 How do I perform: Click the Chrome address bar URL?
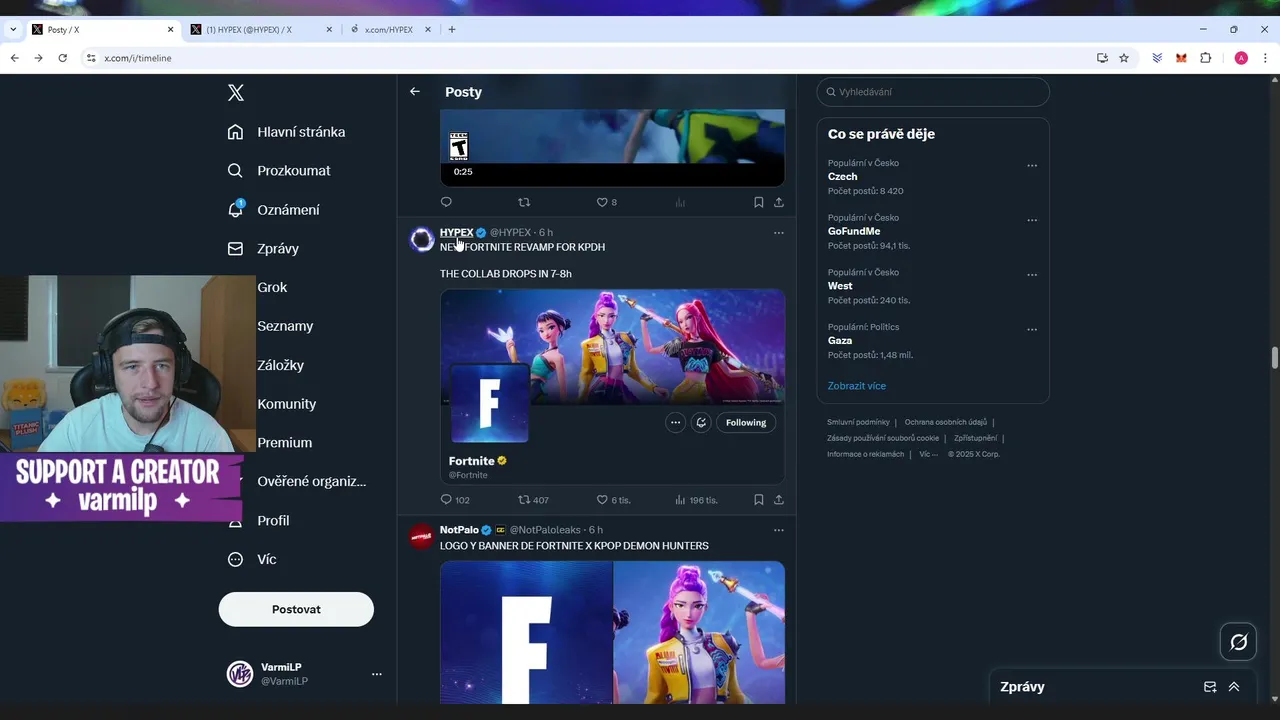click(x=138, y=58)
